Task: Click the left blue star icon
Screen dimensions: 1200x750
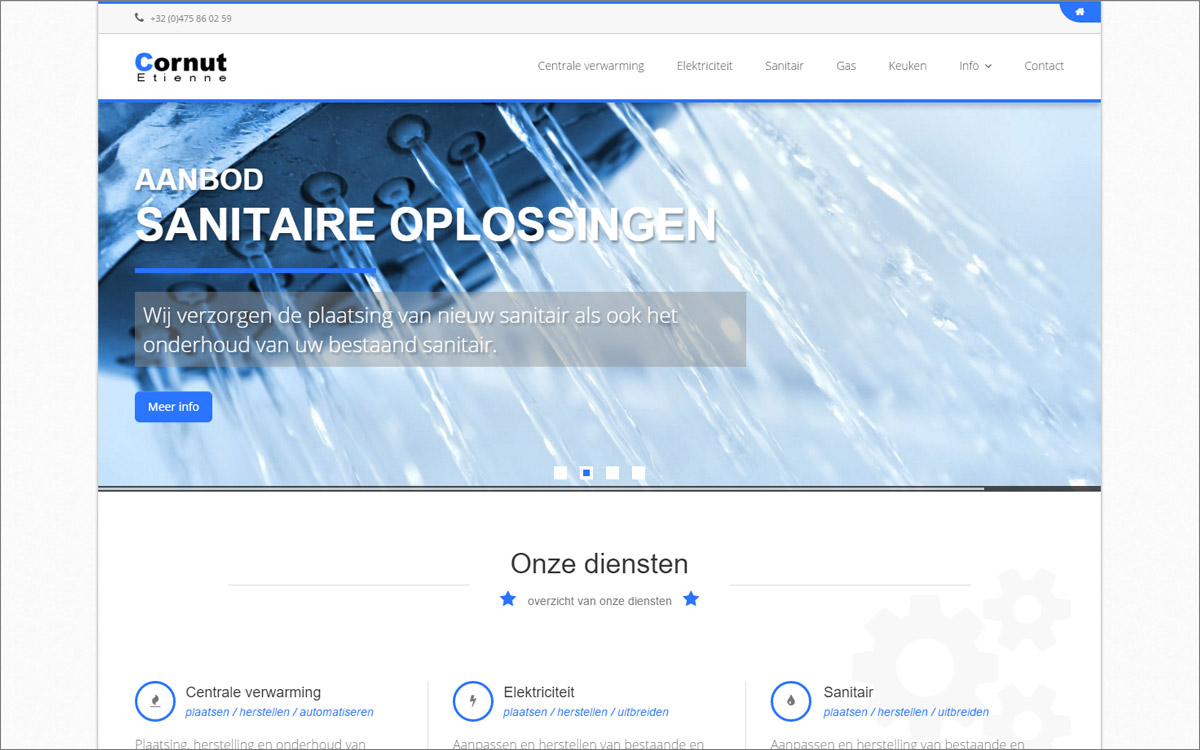Action: pos(508,599)
